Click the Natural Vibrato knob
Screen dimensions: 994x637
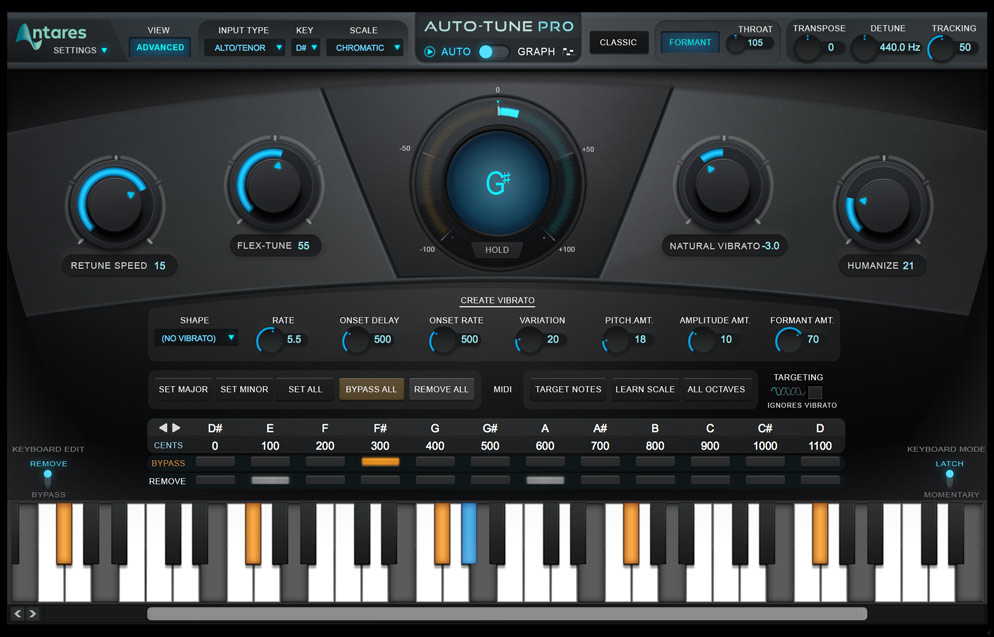coord(723,184)
